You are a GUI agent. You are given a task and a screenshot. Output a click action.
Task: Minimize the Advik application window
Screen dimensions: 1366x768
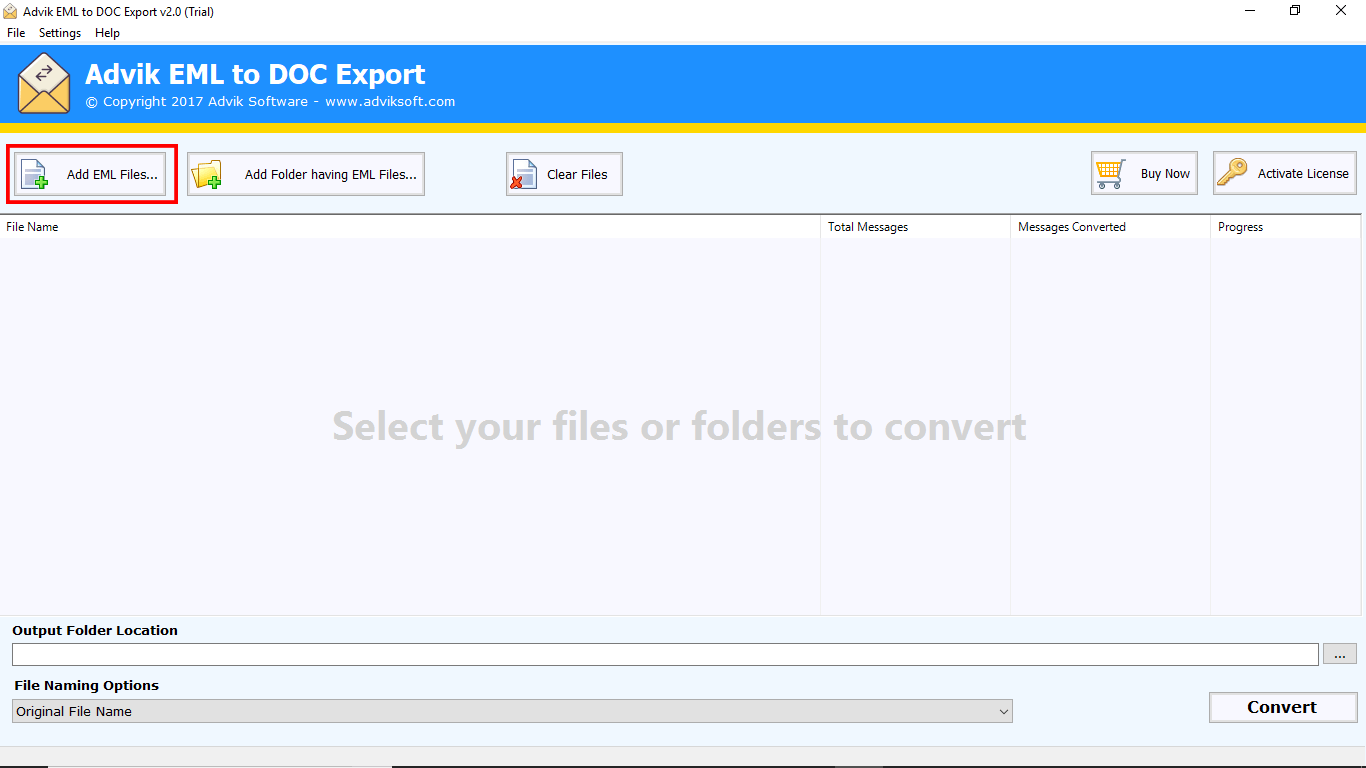(x=1250, y=11)
